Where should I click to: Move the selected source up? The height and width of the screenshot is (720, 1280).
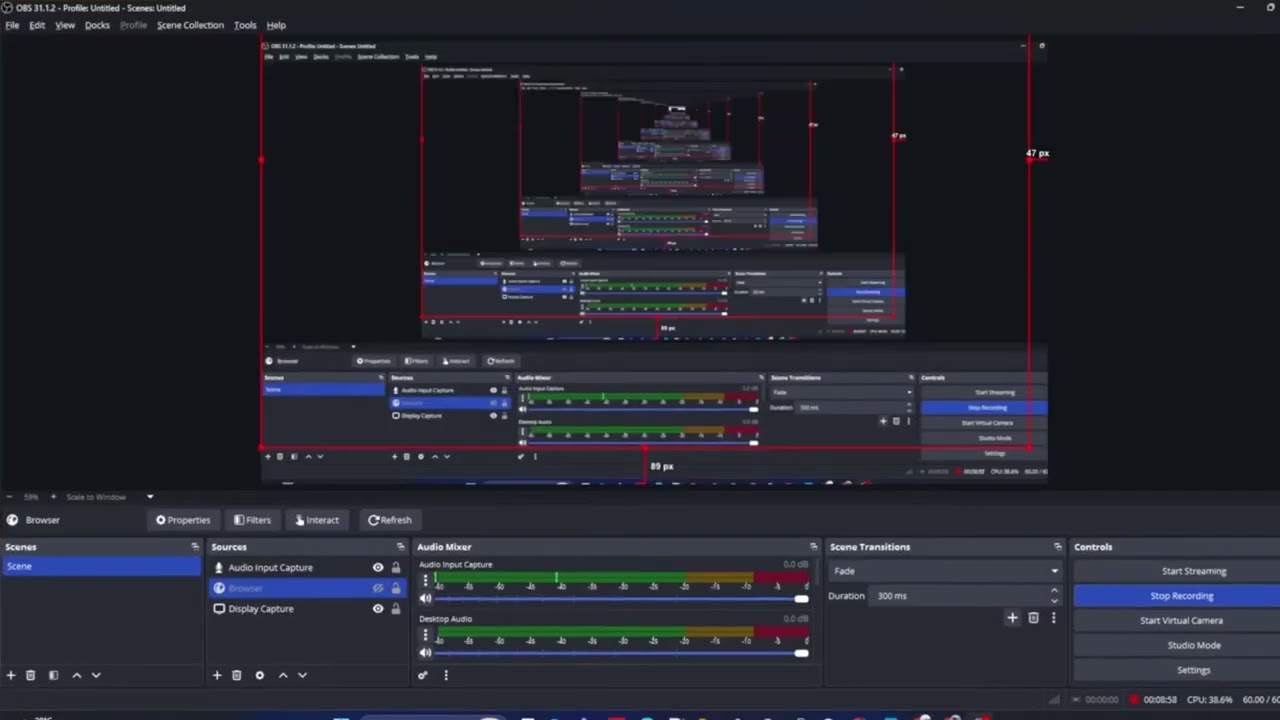[x=283, y=675]
